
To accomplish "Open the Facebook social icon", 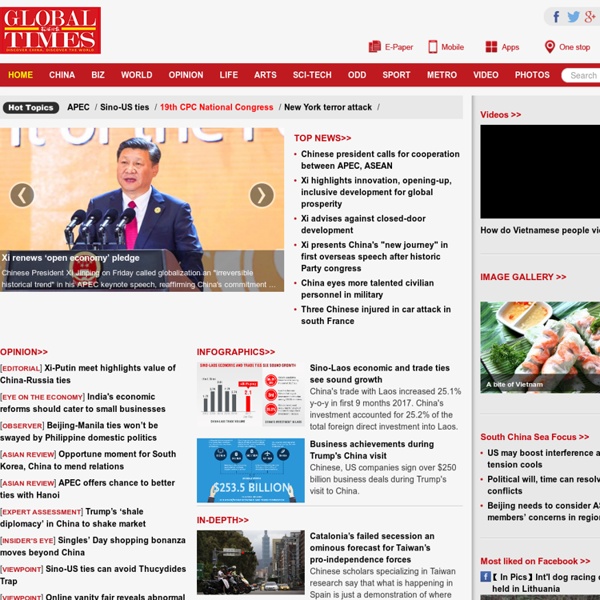I will pyautogui.click(x=556, y=17).
